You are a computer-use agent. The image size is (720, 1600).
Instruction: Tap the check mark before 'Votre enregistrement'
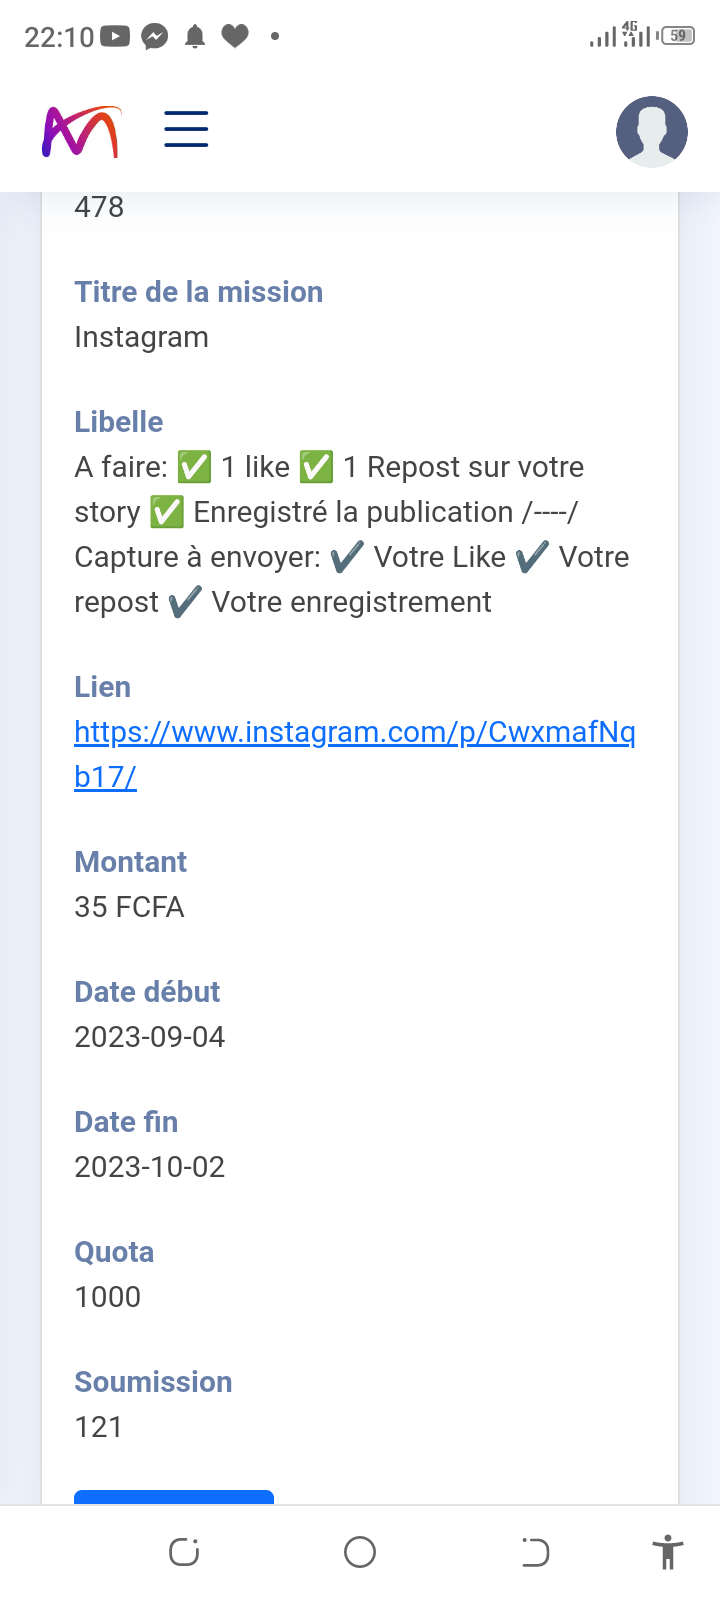(185, 602)
